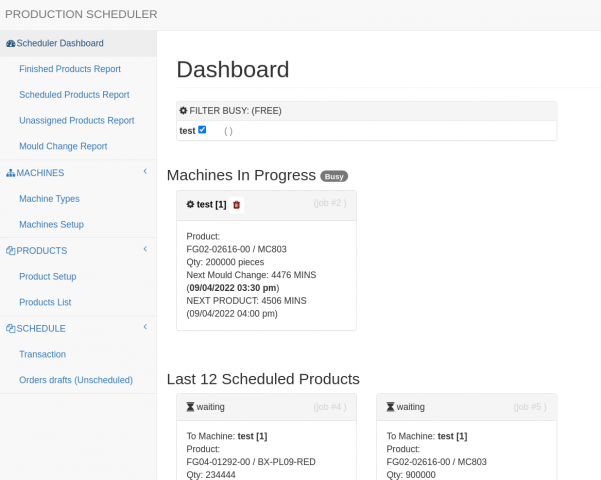
Task: Click the hourglass icon on job #4
Action: click(x=190, y=407)
